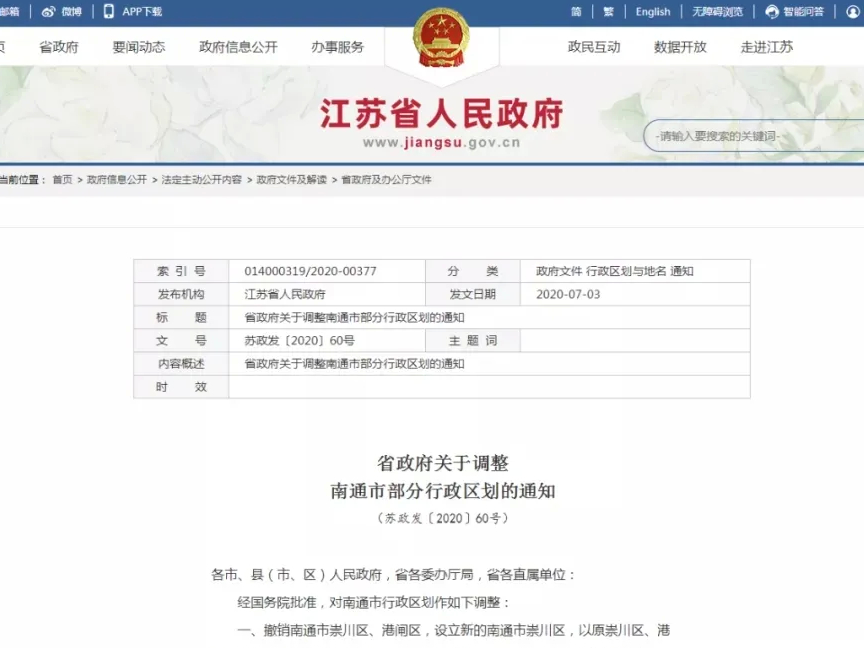Screen dimensions: 864x648
Task: Click the APP下载 text link
Action: [142, 12]
